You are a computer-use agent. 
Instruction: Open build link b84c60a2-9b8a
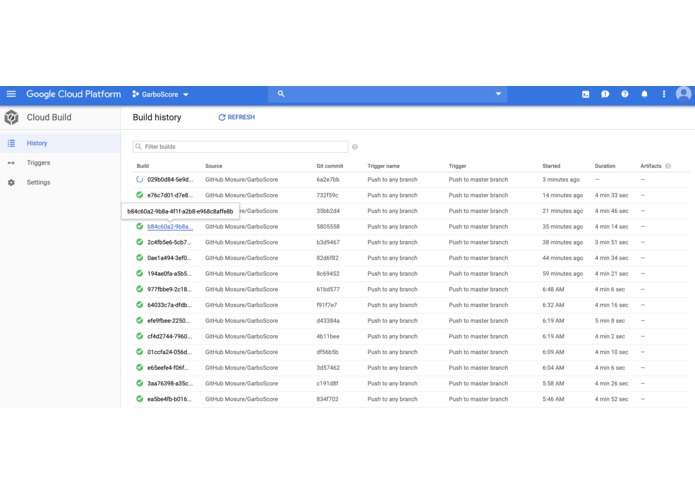pyautogui.click(x=170, y=226)
